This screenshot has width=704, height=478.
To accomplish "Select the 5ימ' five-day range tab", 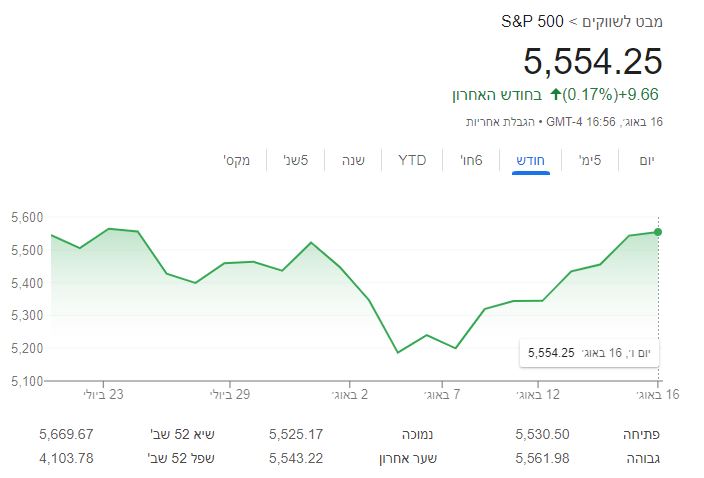I will tap(590, 160).
